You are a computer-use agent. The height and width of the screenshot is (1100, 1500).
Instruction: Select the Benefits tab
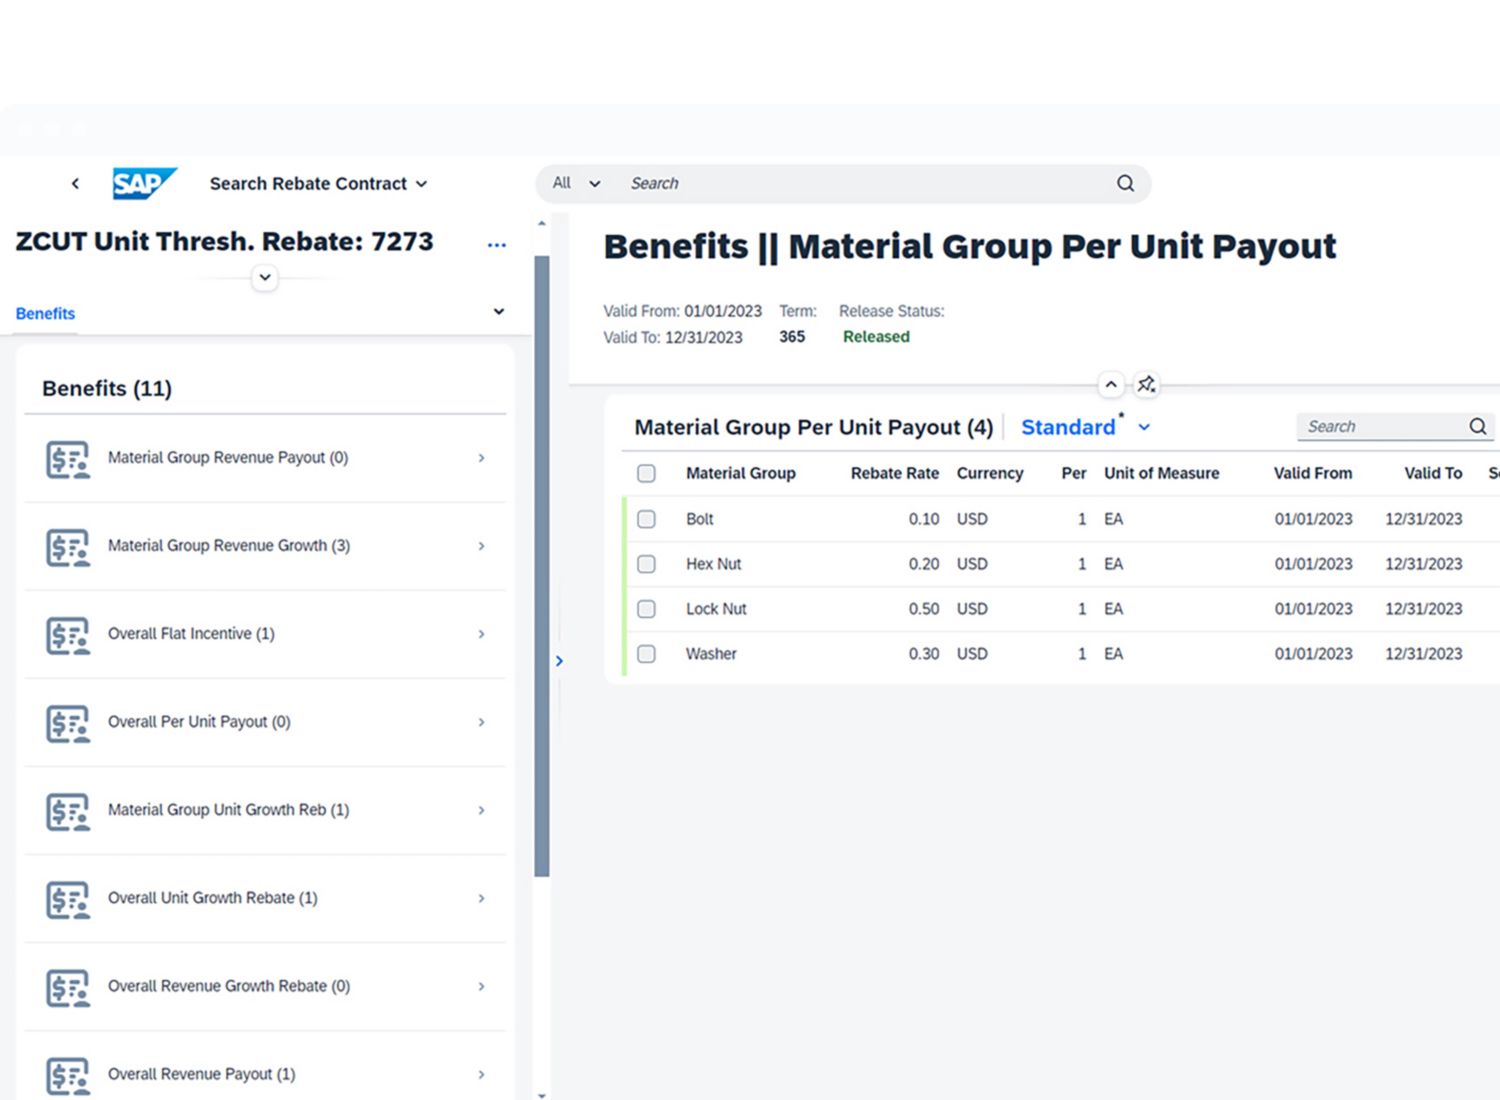45,314
